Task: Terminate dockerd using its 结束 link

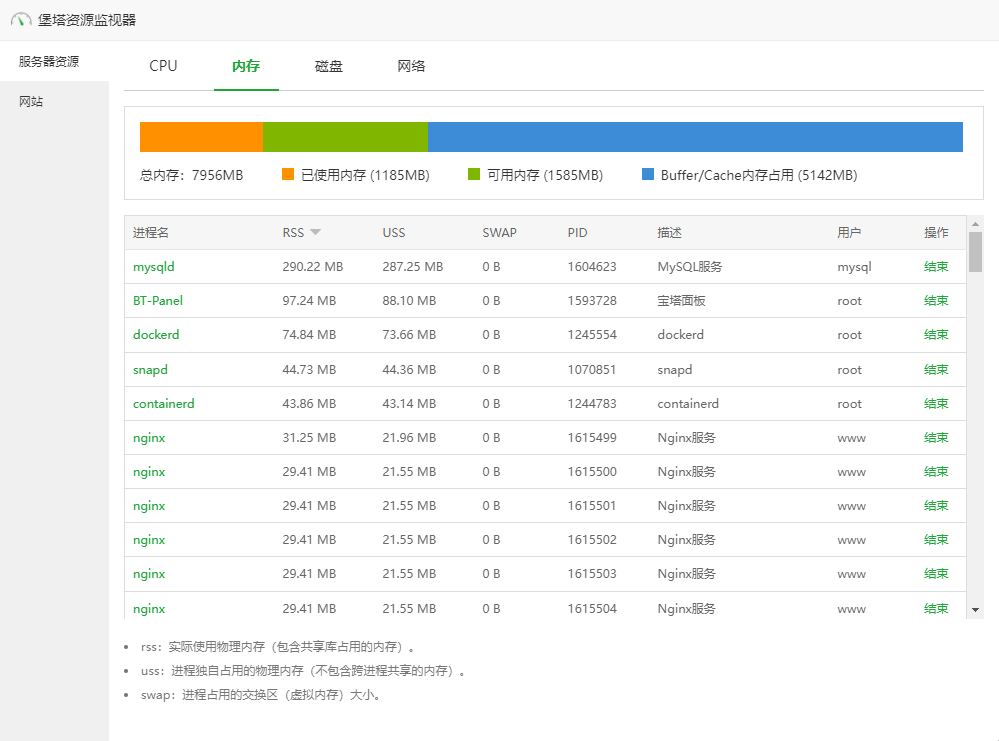Action: pyautogui.click(x=936, y=335)
